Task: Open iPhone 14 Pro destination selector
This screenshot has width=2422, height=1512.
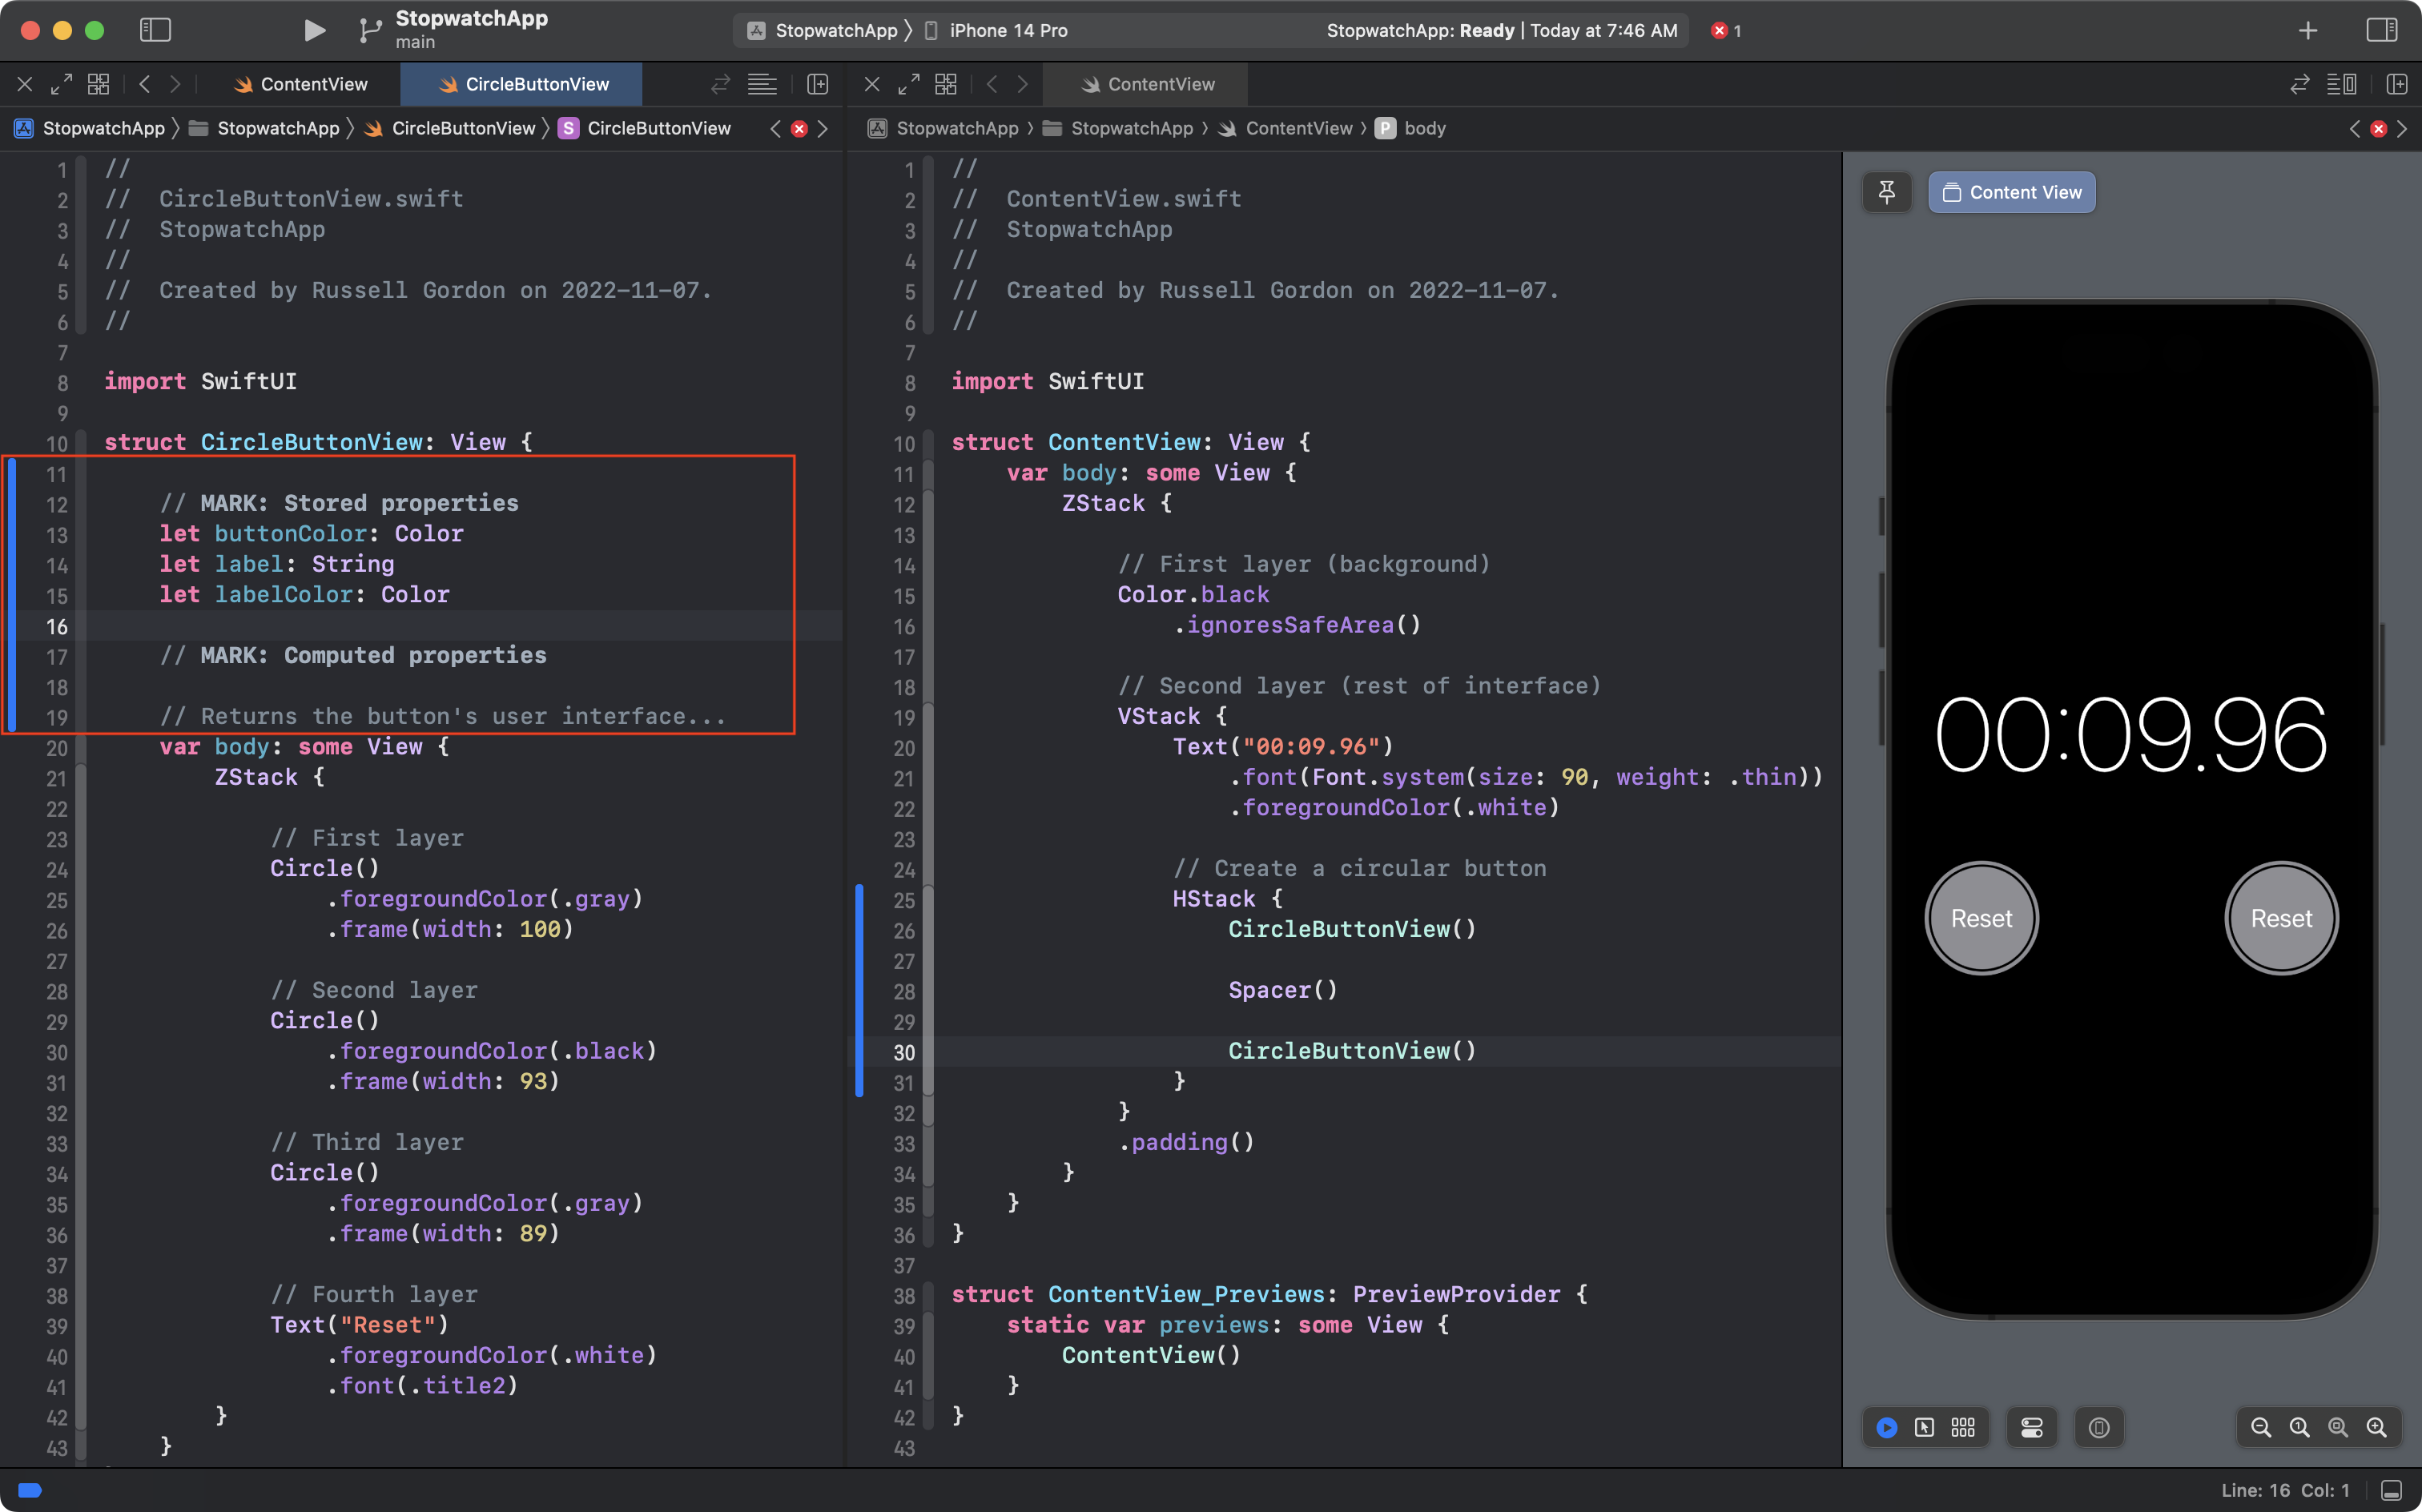Action: point(1007,30)
